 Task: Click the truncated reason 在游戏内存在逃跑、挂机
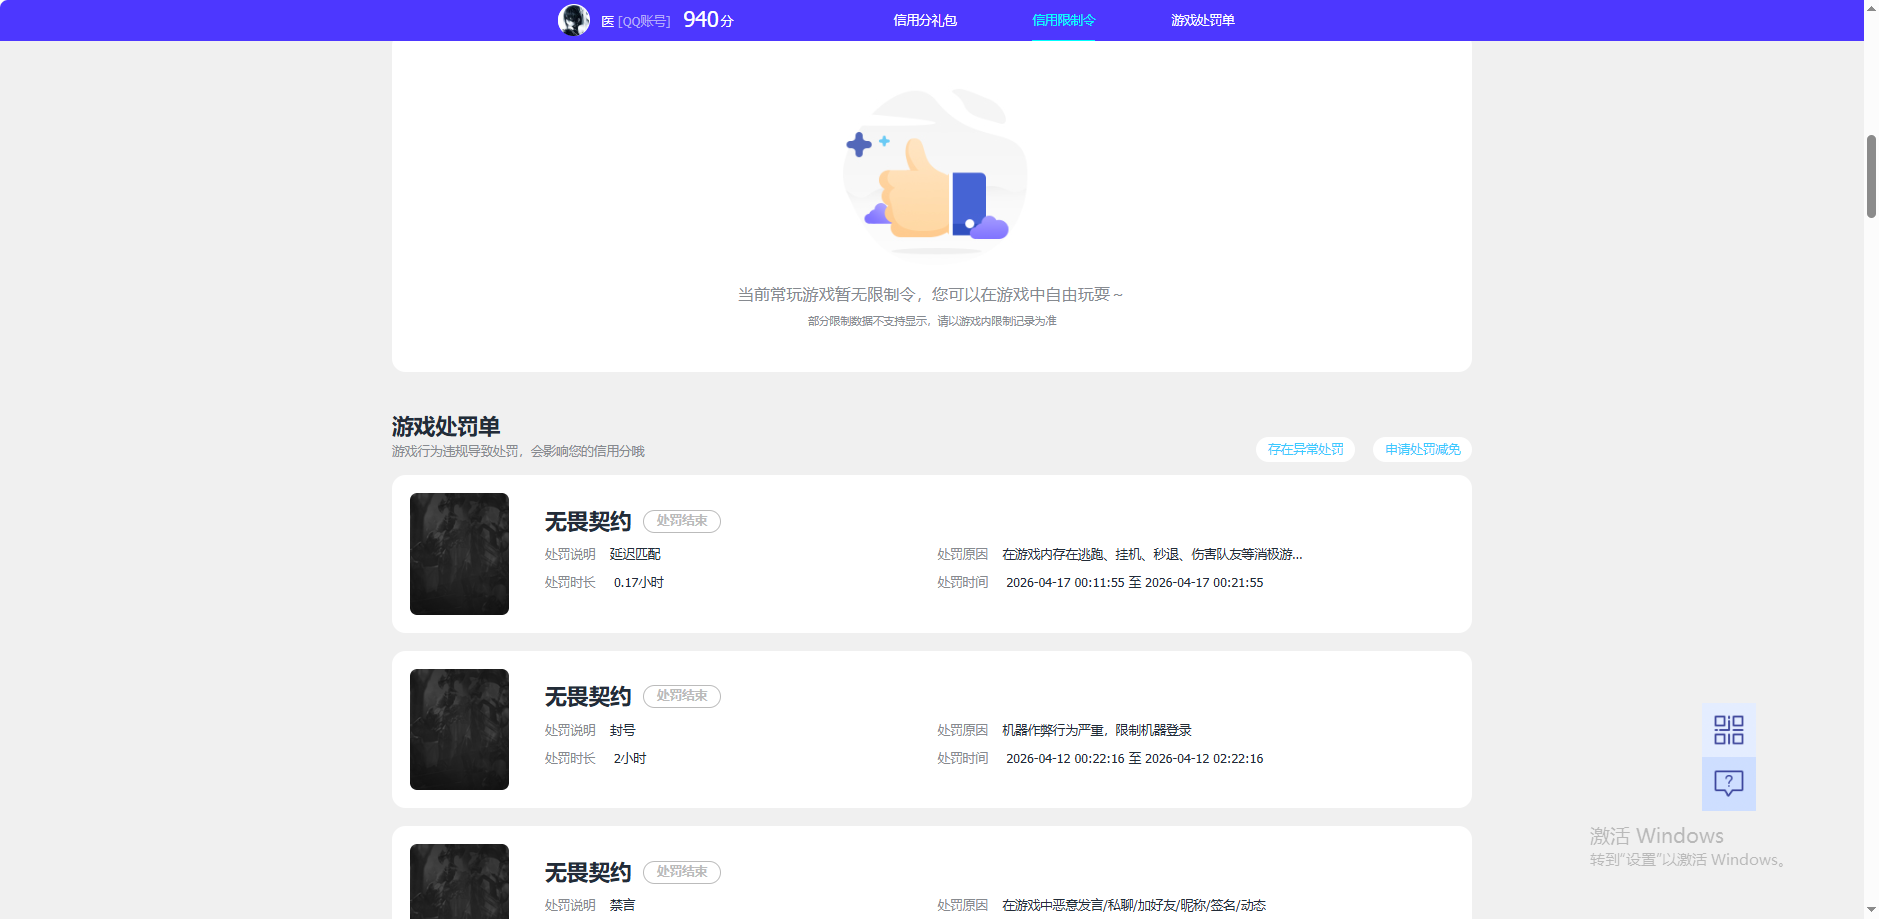(1152, 554)
